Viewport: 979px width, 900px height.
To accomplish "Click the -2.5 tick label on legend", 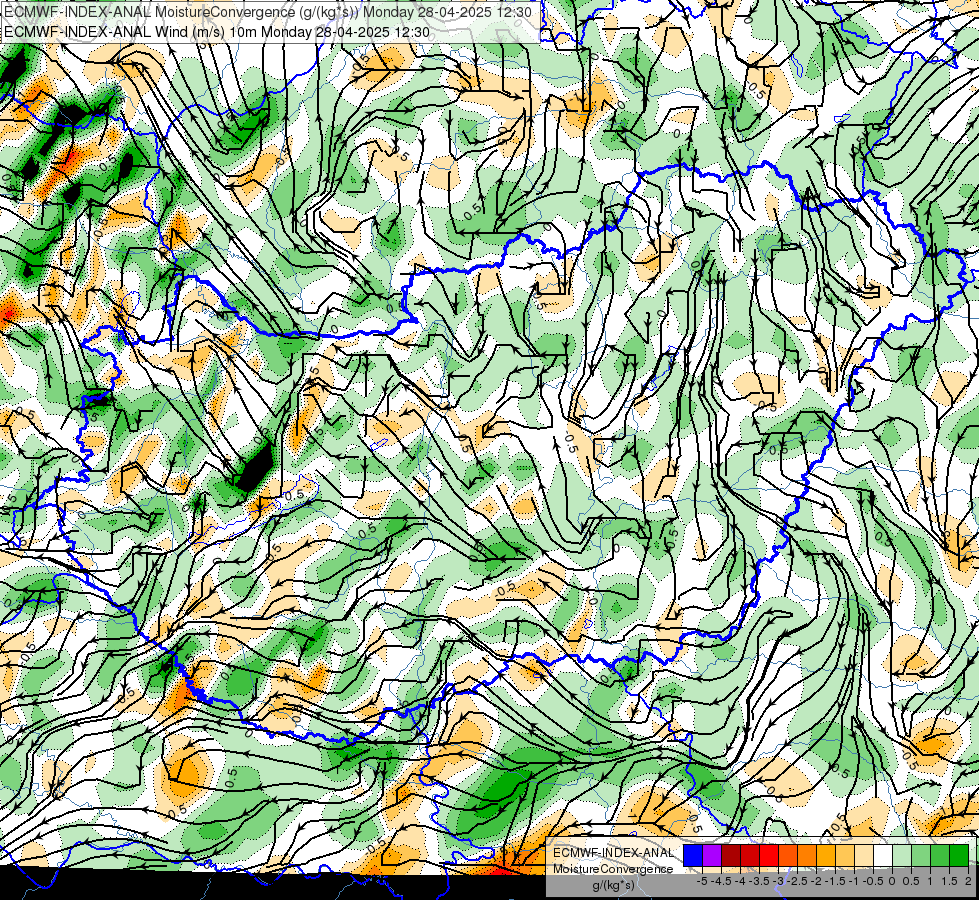I will pyautogui.click(x=797, y=881).
